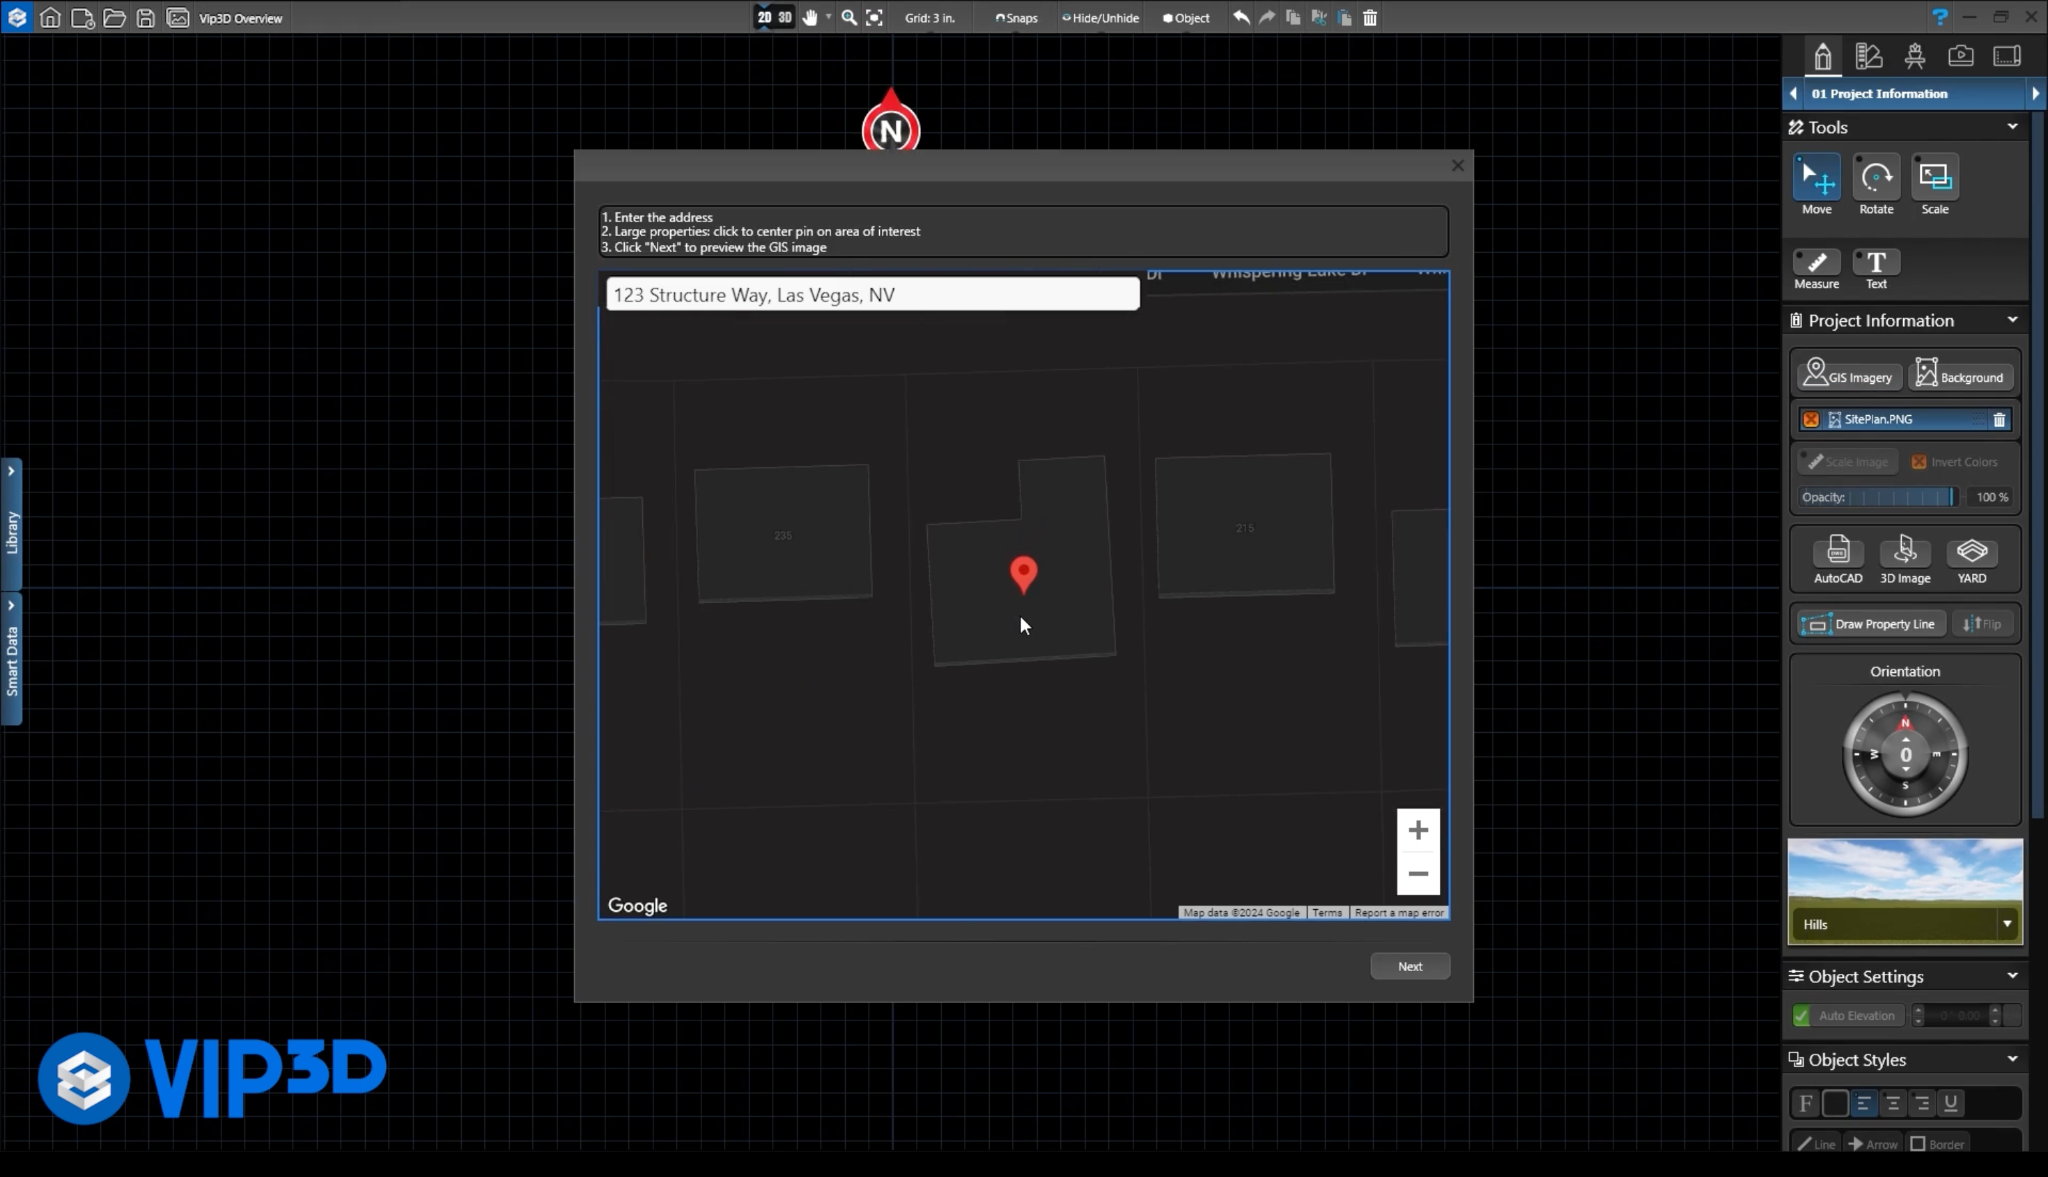The width and height of the screenshot is (2048, 1177).
Task: Open a project using the folder icon
Action: pyautogui.click(x=114, y=17)
